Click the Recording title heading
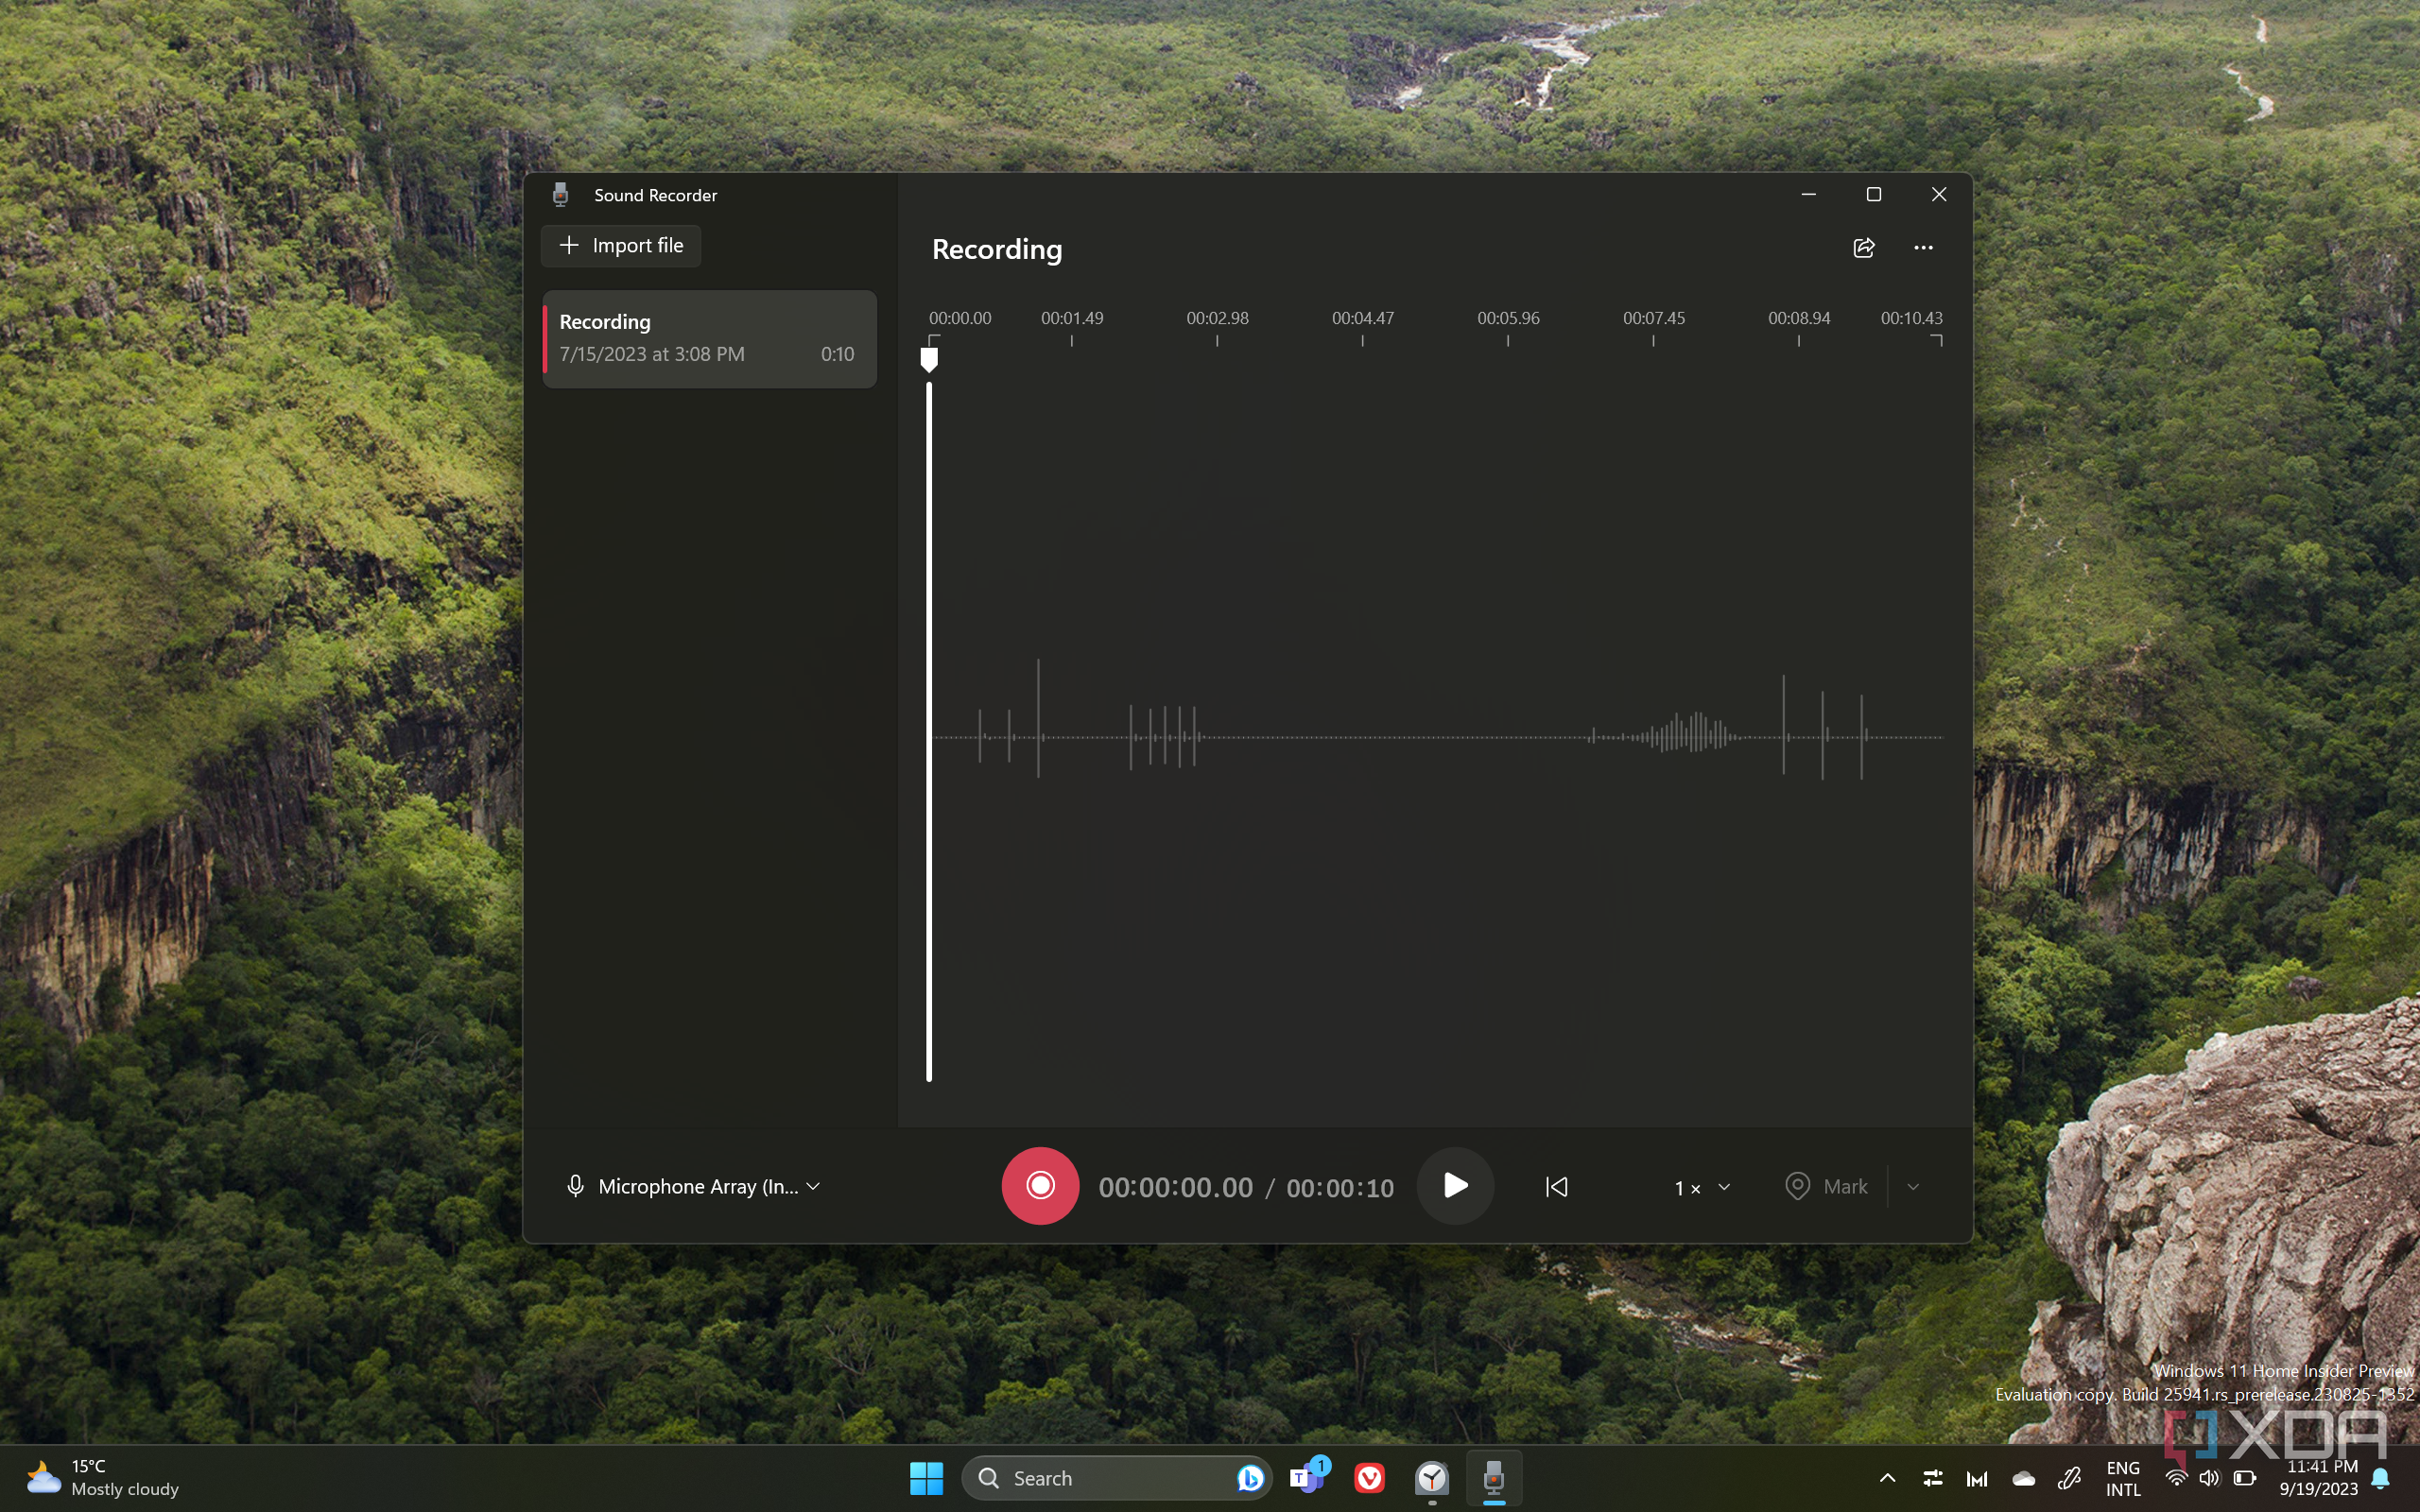This screenshot has width=2420, height=1512. point(997,249)
